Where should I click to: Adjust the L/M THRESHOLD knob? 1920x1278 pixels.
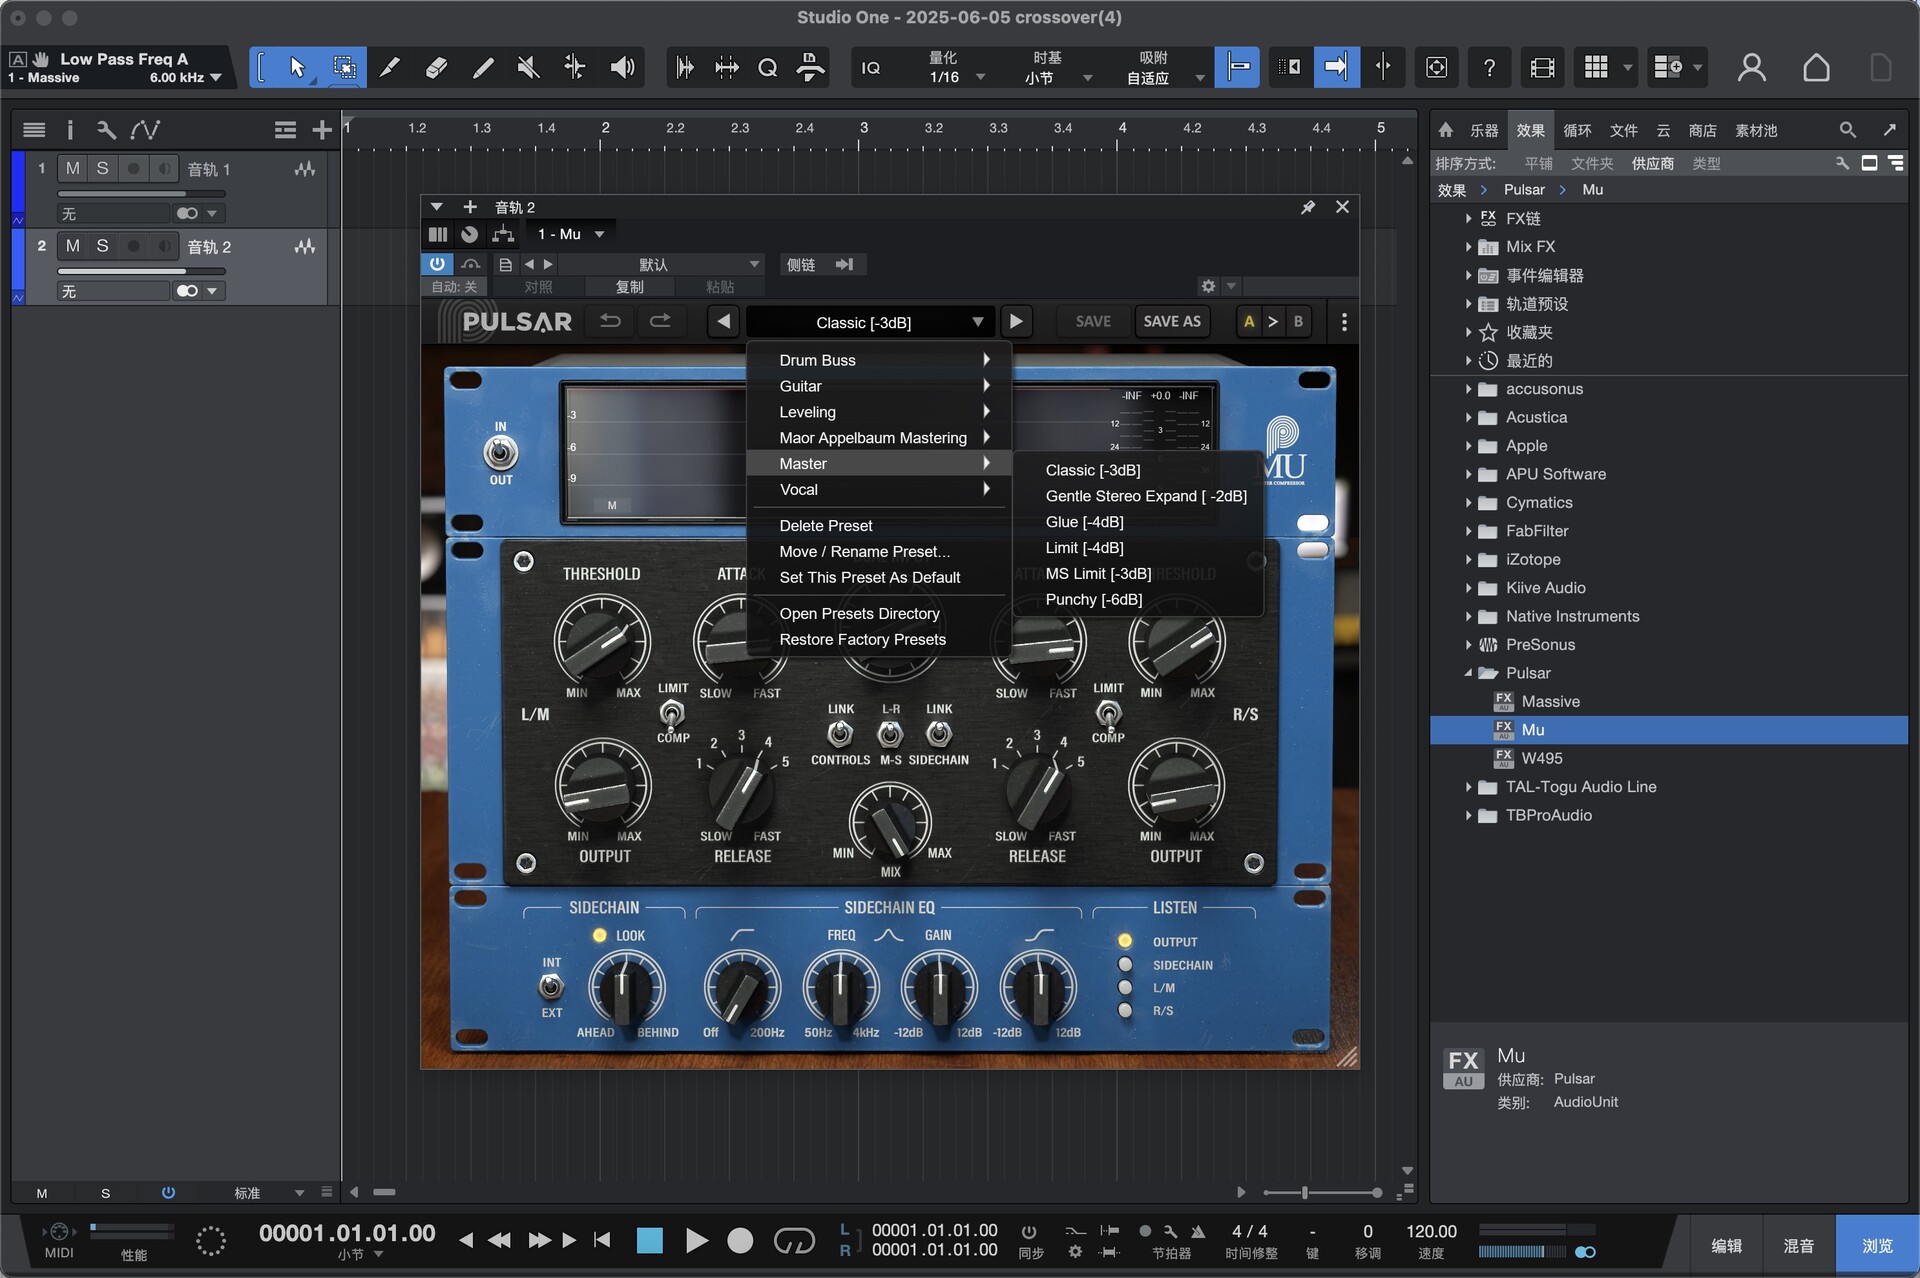601,641
